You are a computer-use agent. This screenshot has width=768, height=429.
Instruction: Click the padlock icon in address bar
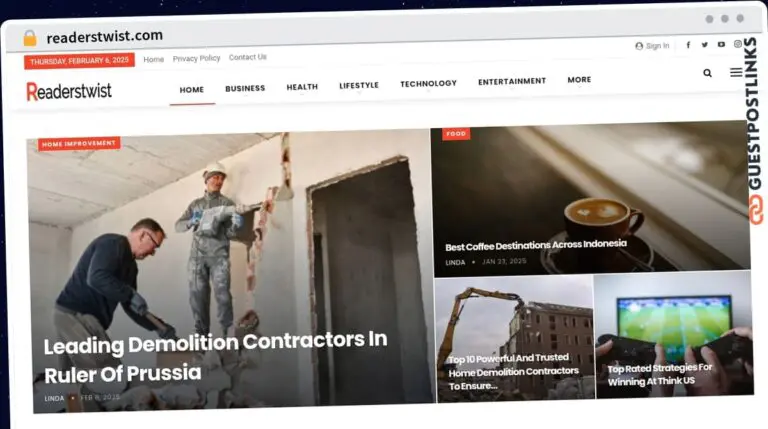point(30,38)
